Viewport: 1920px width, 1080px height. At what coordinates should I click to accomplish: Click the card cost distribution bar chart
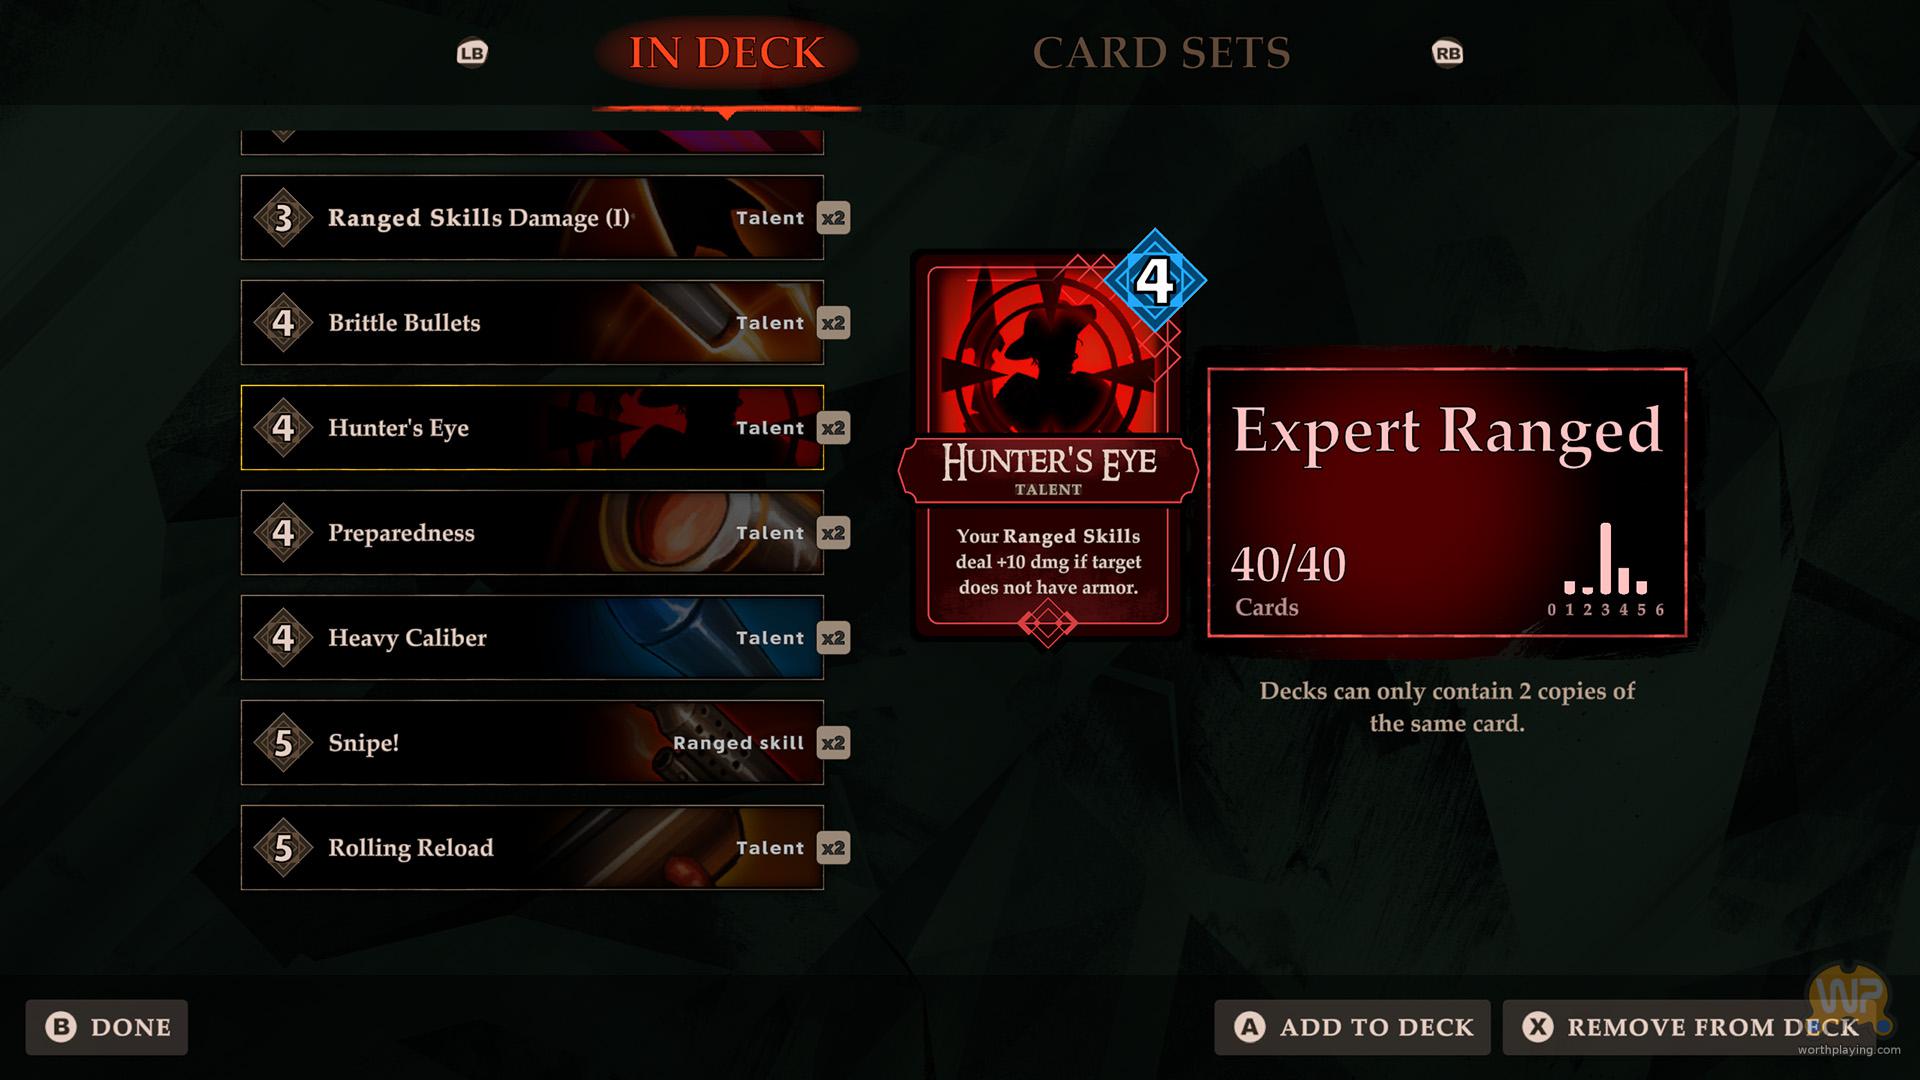click(1606, 570)
